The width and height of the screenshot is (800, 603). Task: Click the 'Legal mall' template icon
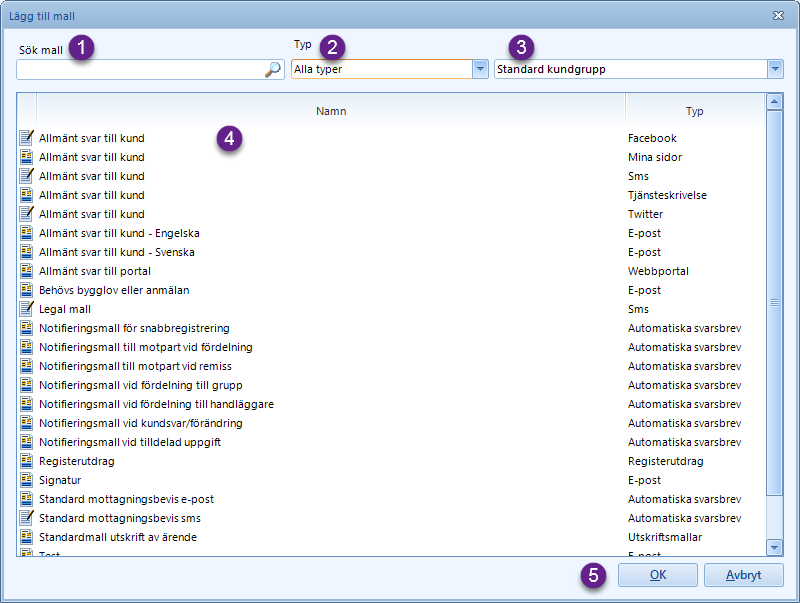(x=27, y=308)
